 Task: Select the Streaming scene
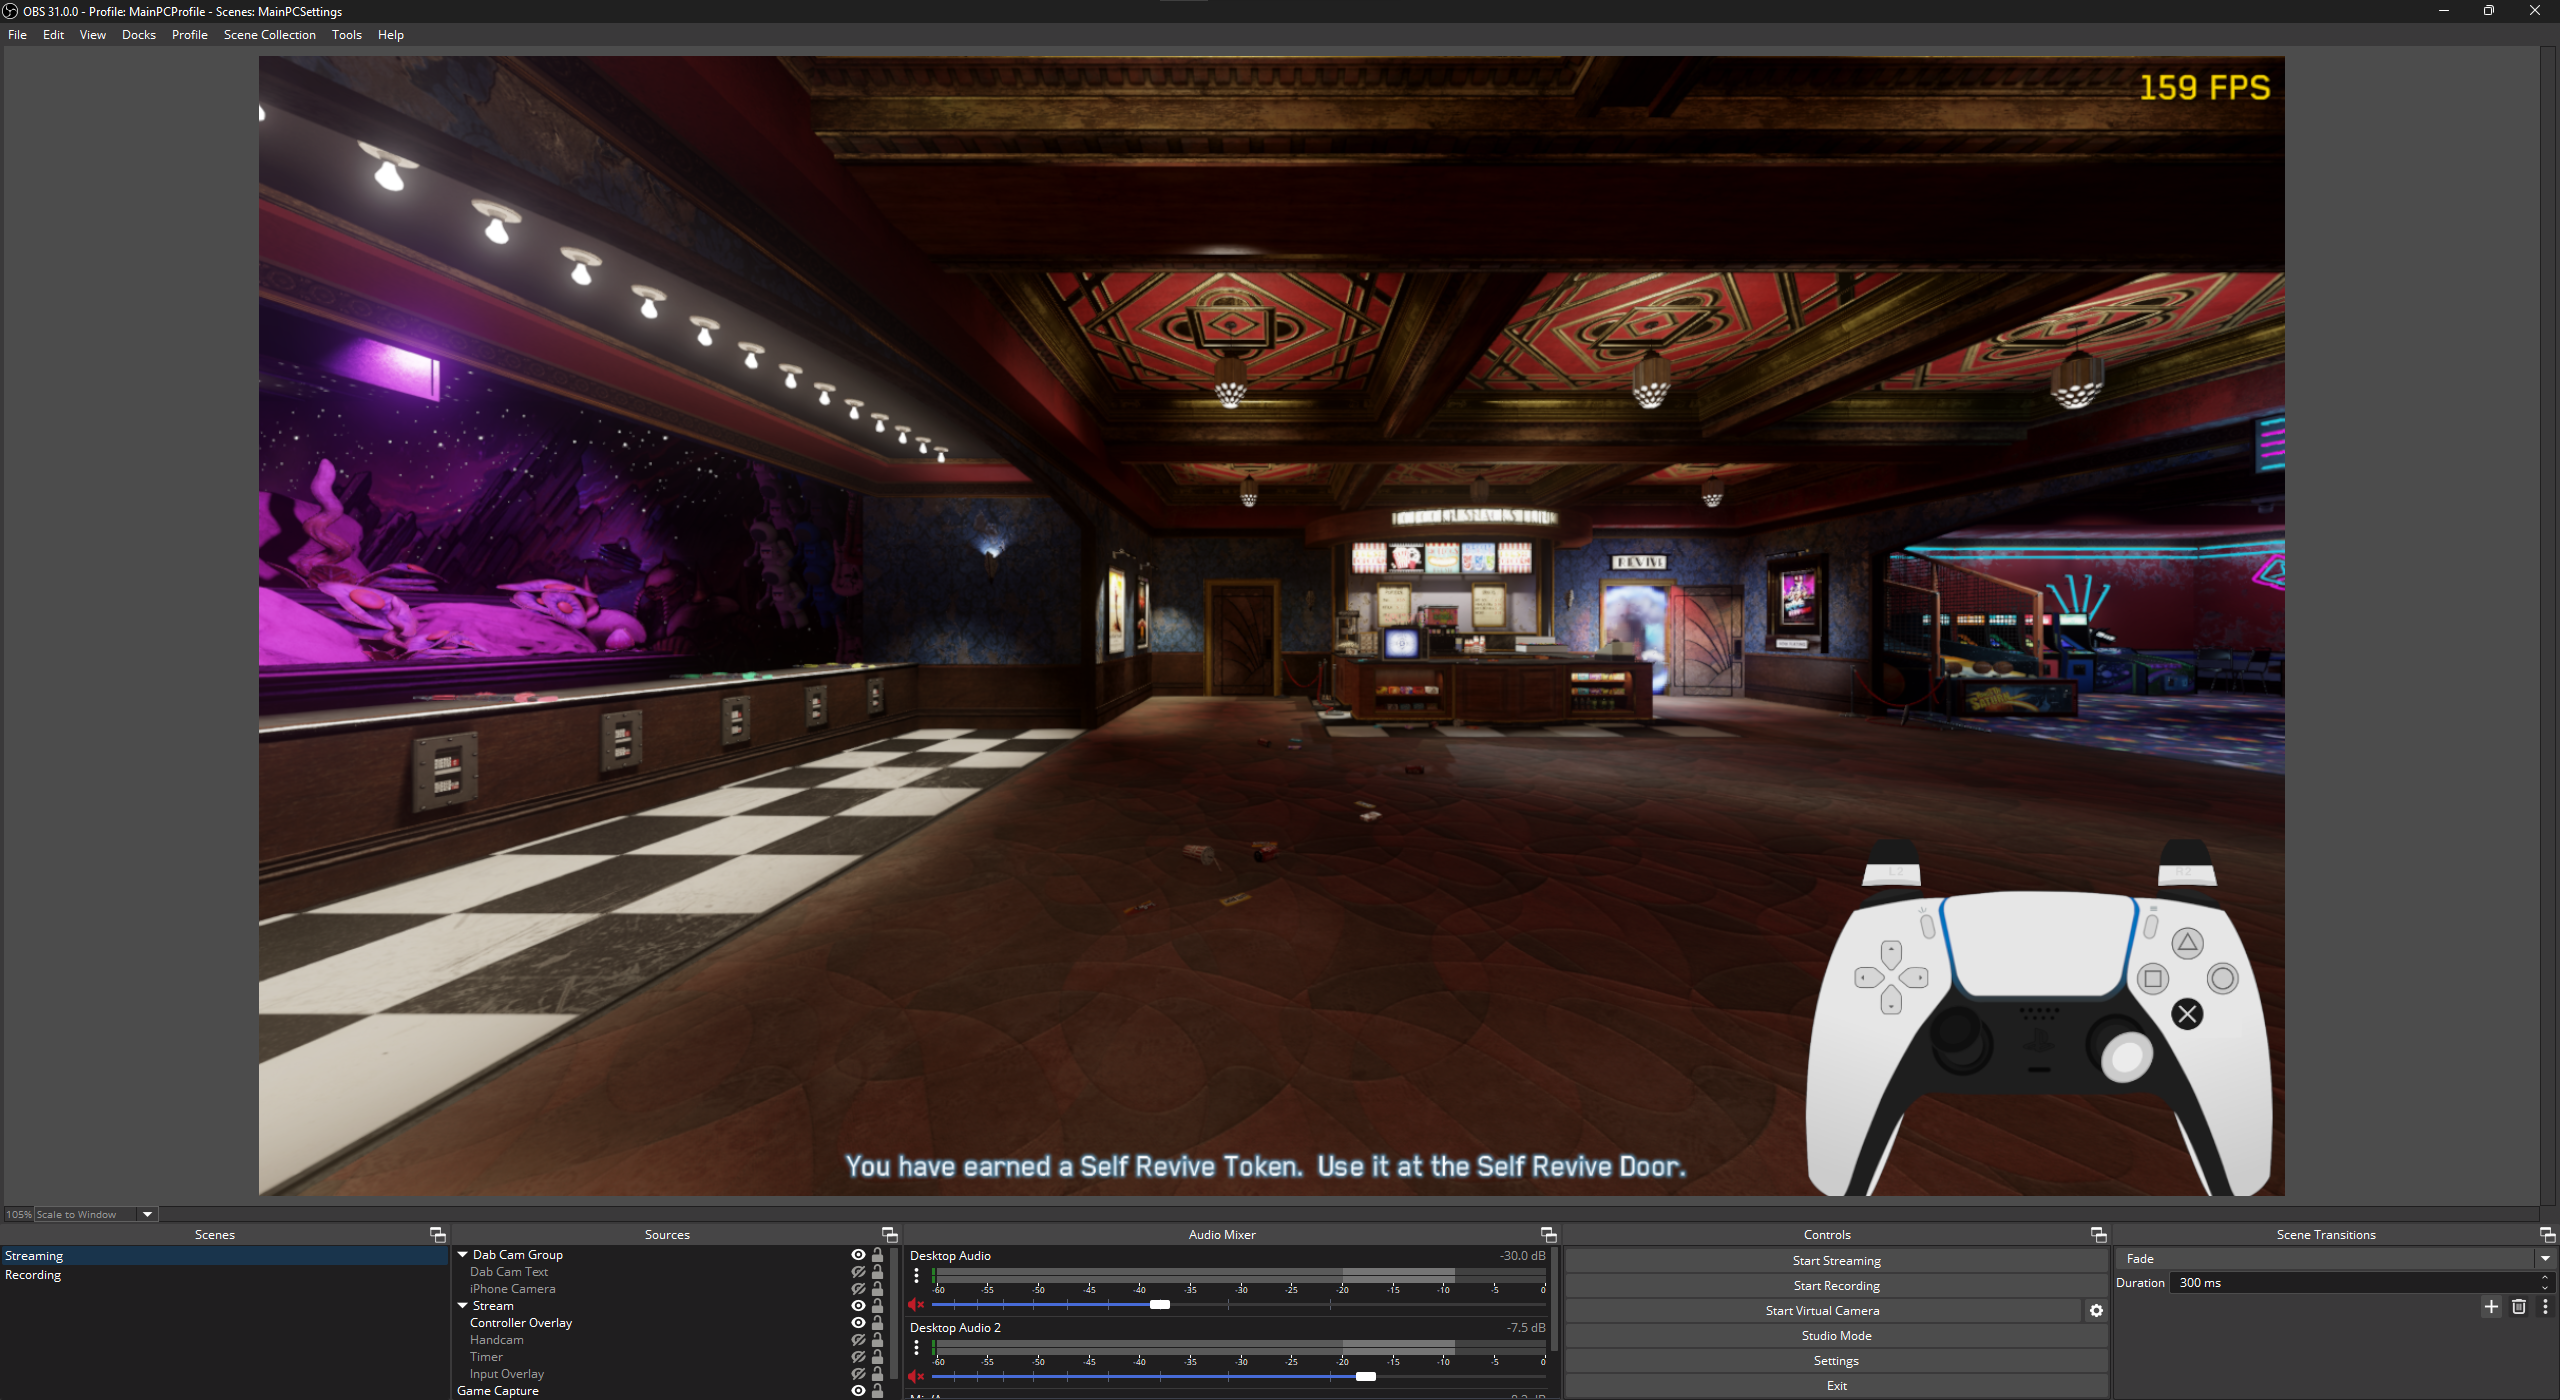(x=224, y=1256)
